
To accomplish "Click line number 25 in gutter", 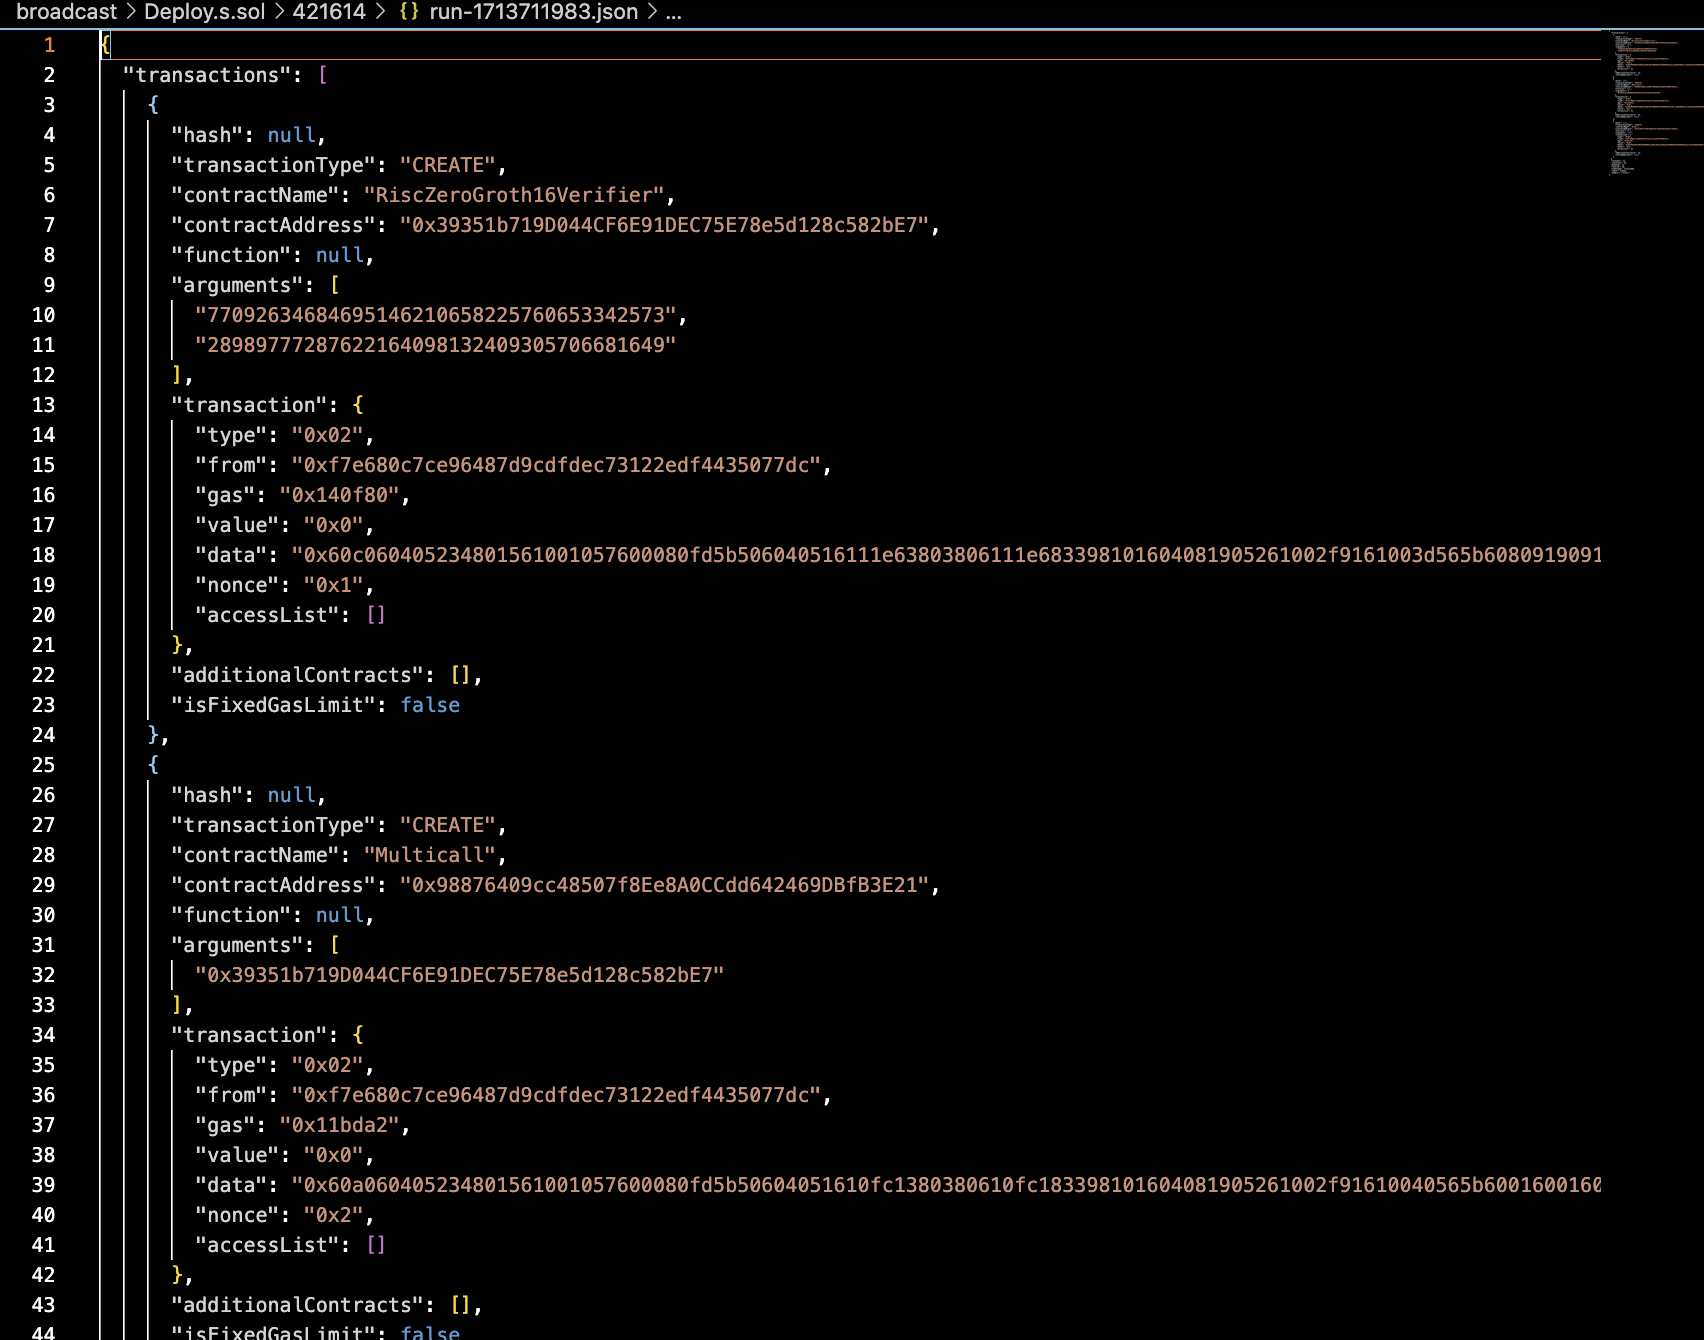I will pos(43,765).
